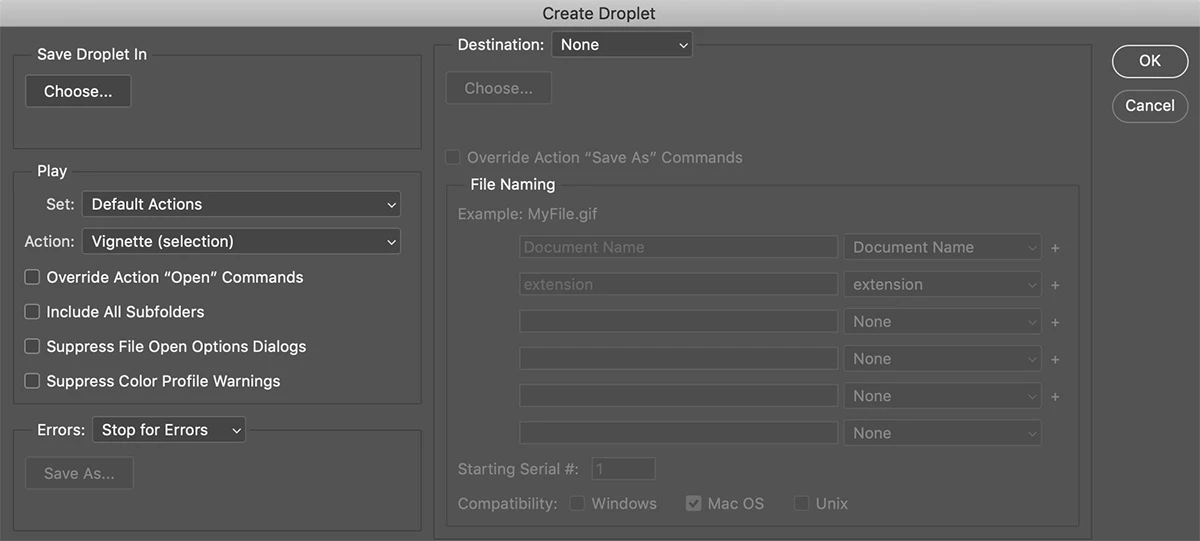Click the Save As button under Errors

tap(79, 473)
